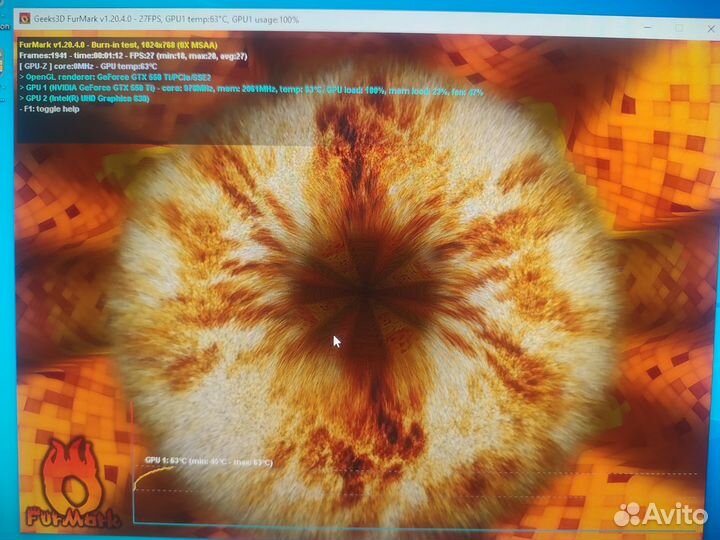Click the Frames, time and FPS stats line

134,56
